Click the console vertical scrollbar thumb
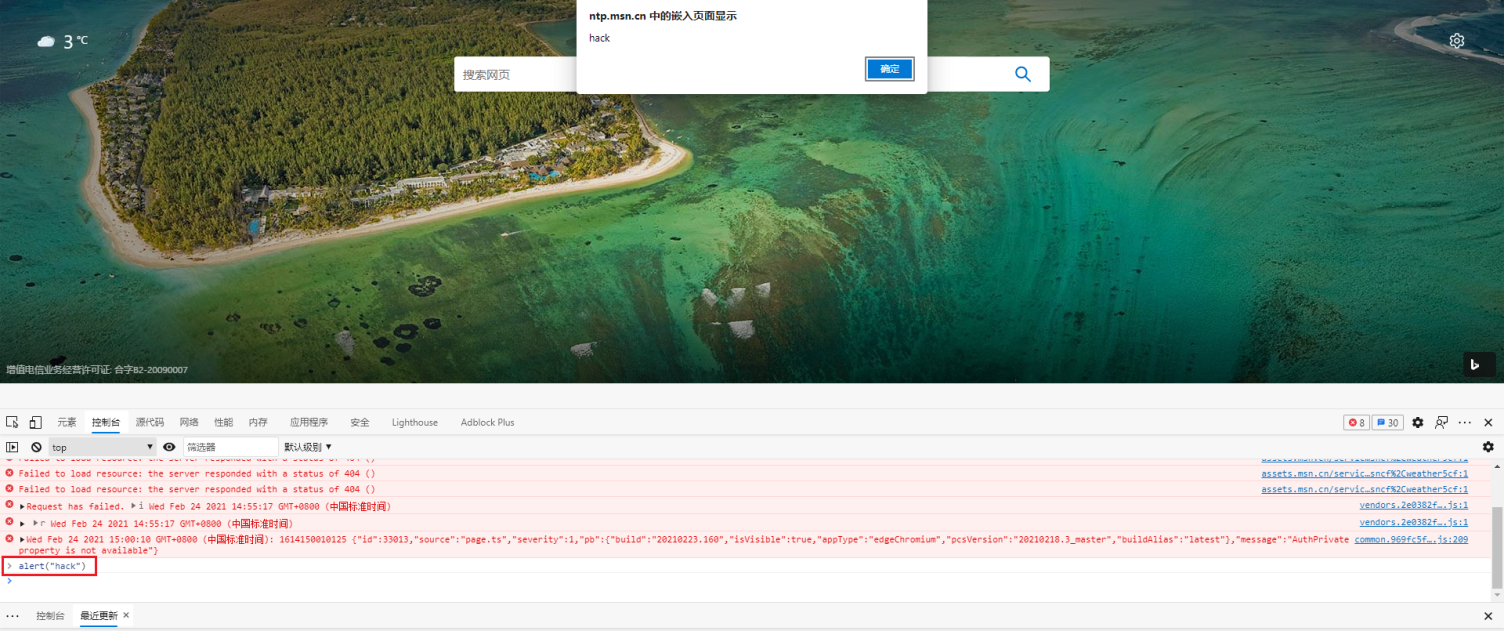 tap(1497, 548)
